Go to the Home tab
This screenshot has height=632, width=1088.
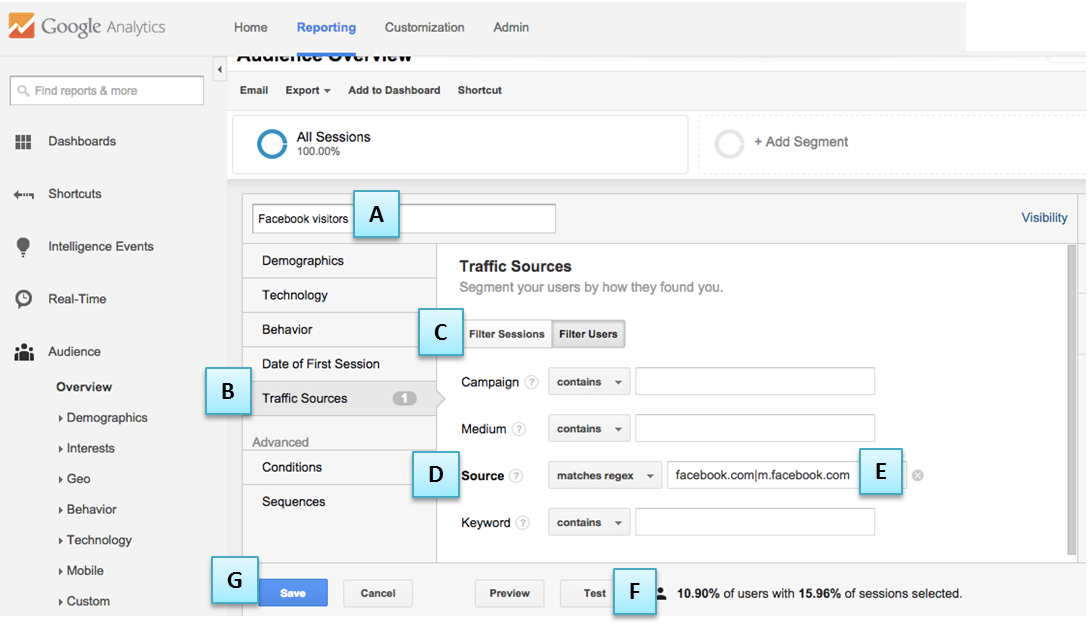pyautogui.click(x=250, y=28)
